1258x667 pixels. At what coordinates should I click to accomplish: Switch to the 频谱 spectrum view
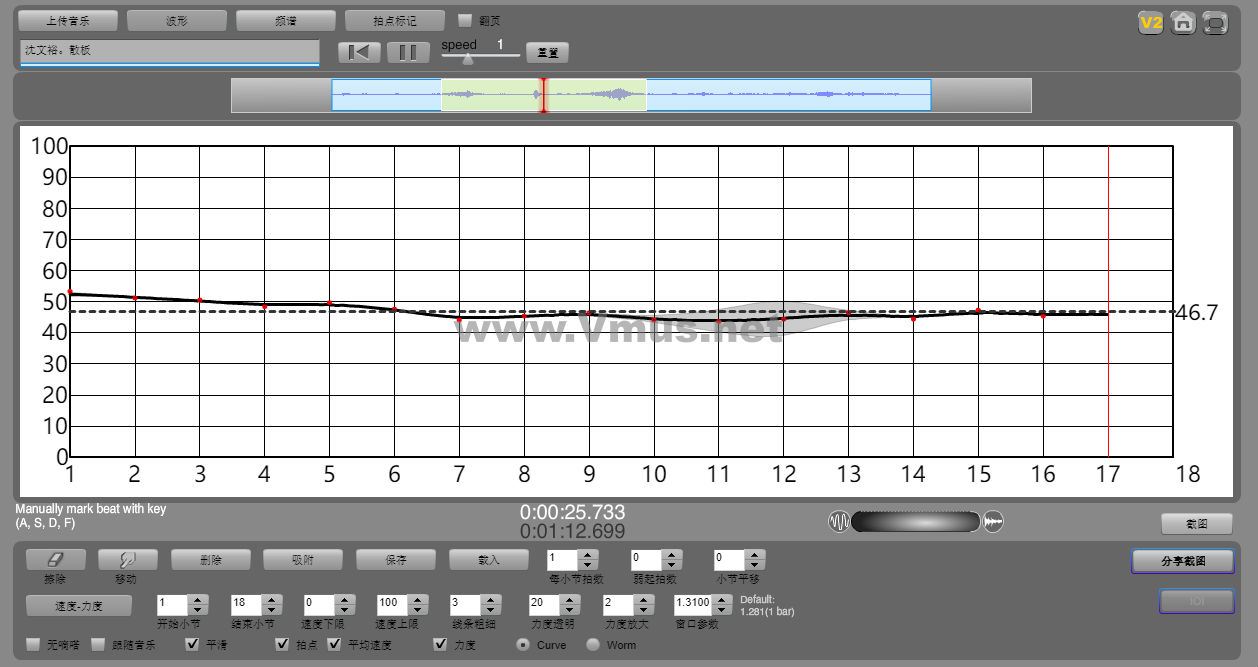(x=286, y=20)
